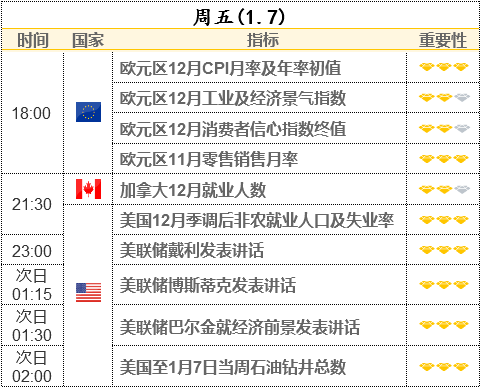Click importance rating for 欧元区12月消费者信心指数终值

click(x=444, y=128)
